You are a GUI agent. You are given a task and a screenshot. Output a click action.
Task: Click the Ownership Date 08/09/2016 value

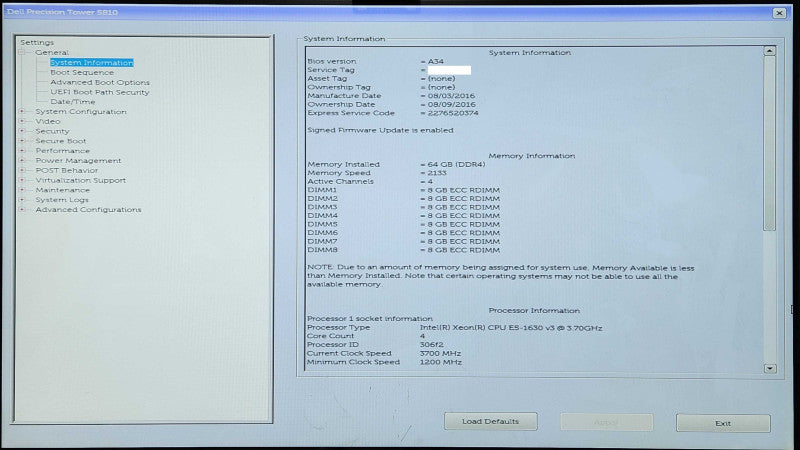[x=451, y=104]
